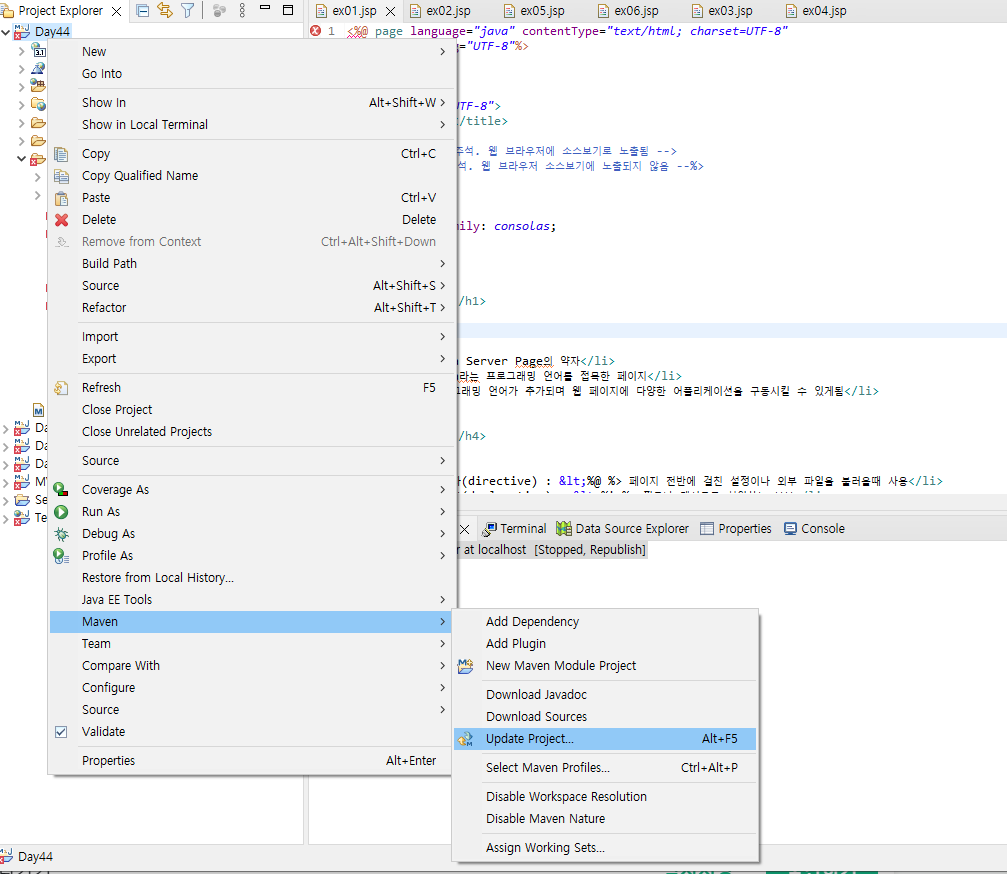Click the Coverage As icon

tap(61, 489)
